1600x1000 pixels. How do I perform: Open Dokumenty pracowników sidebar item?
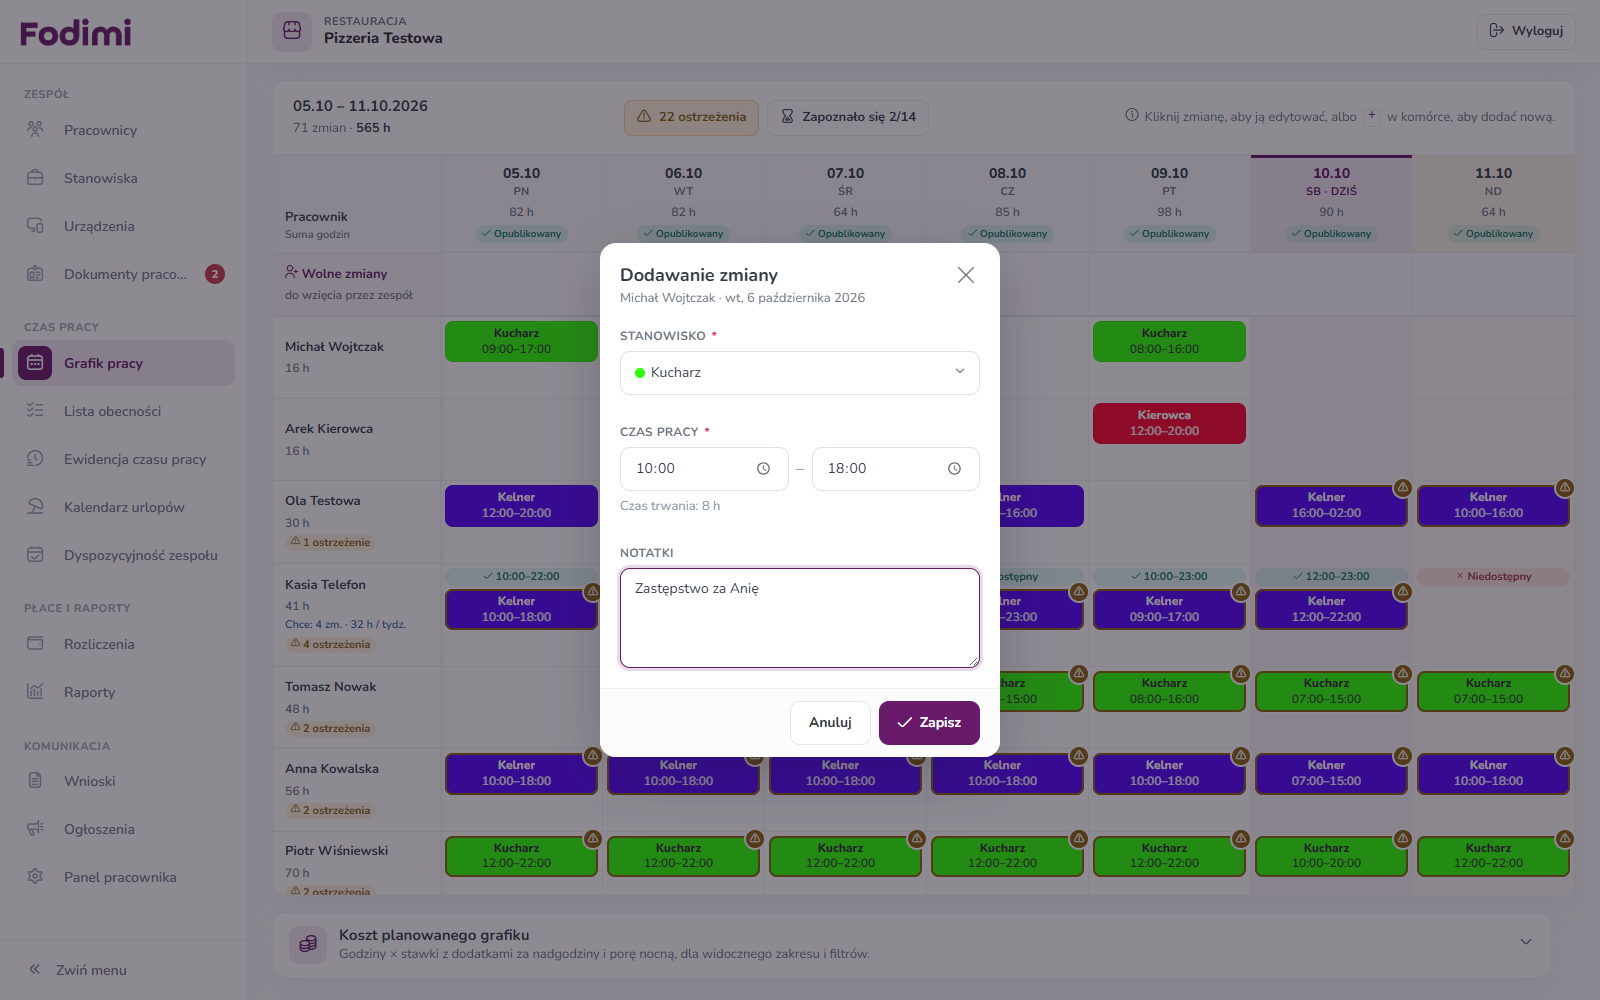click(x=122, y=274)
